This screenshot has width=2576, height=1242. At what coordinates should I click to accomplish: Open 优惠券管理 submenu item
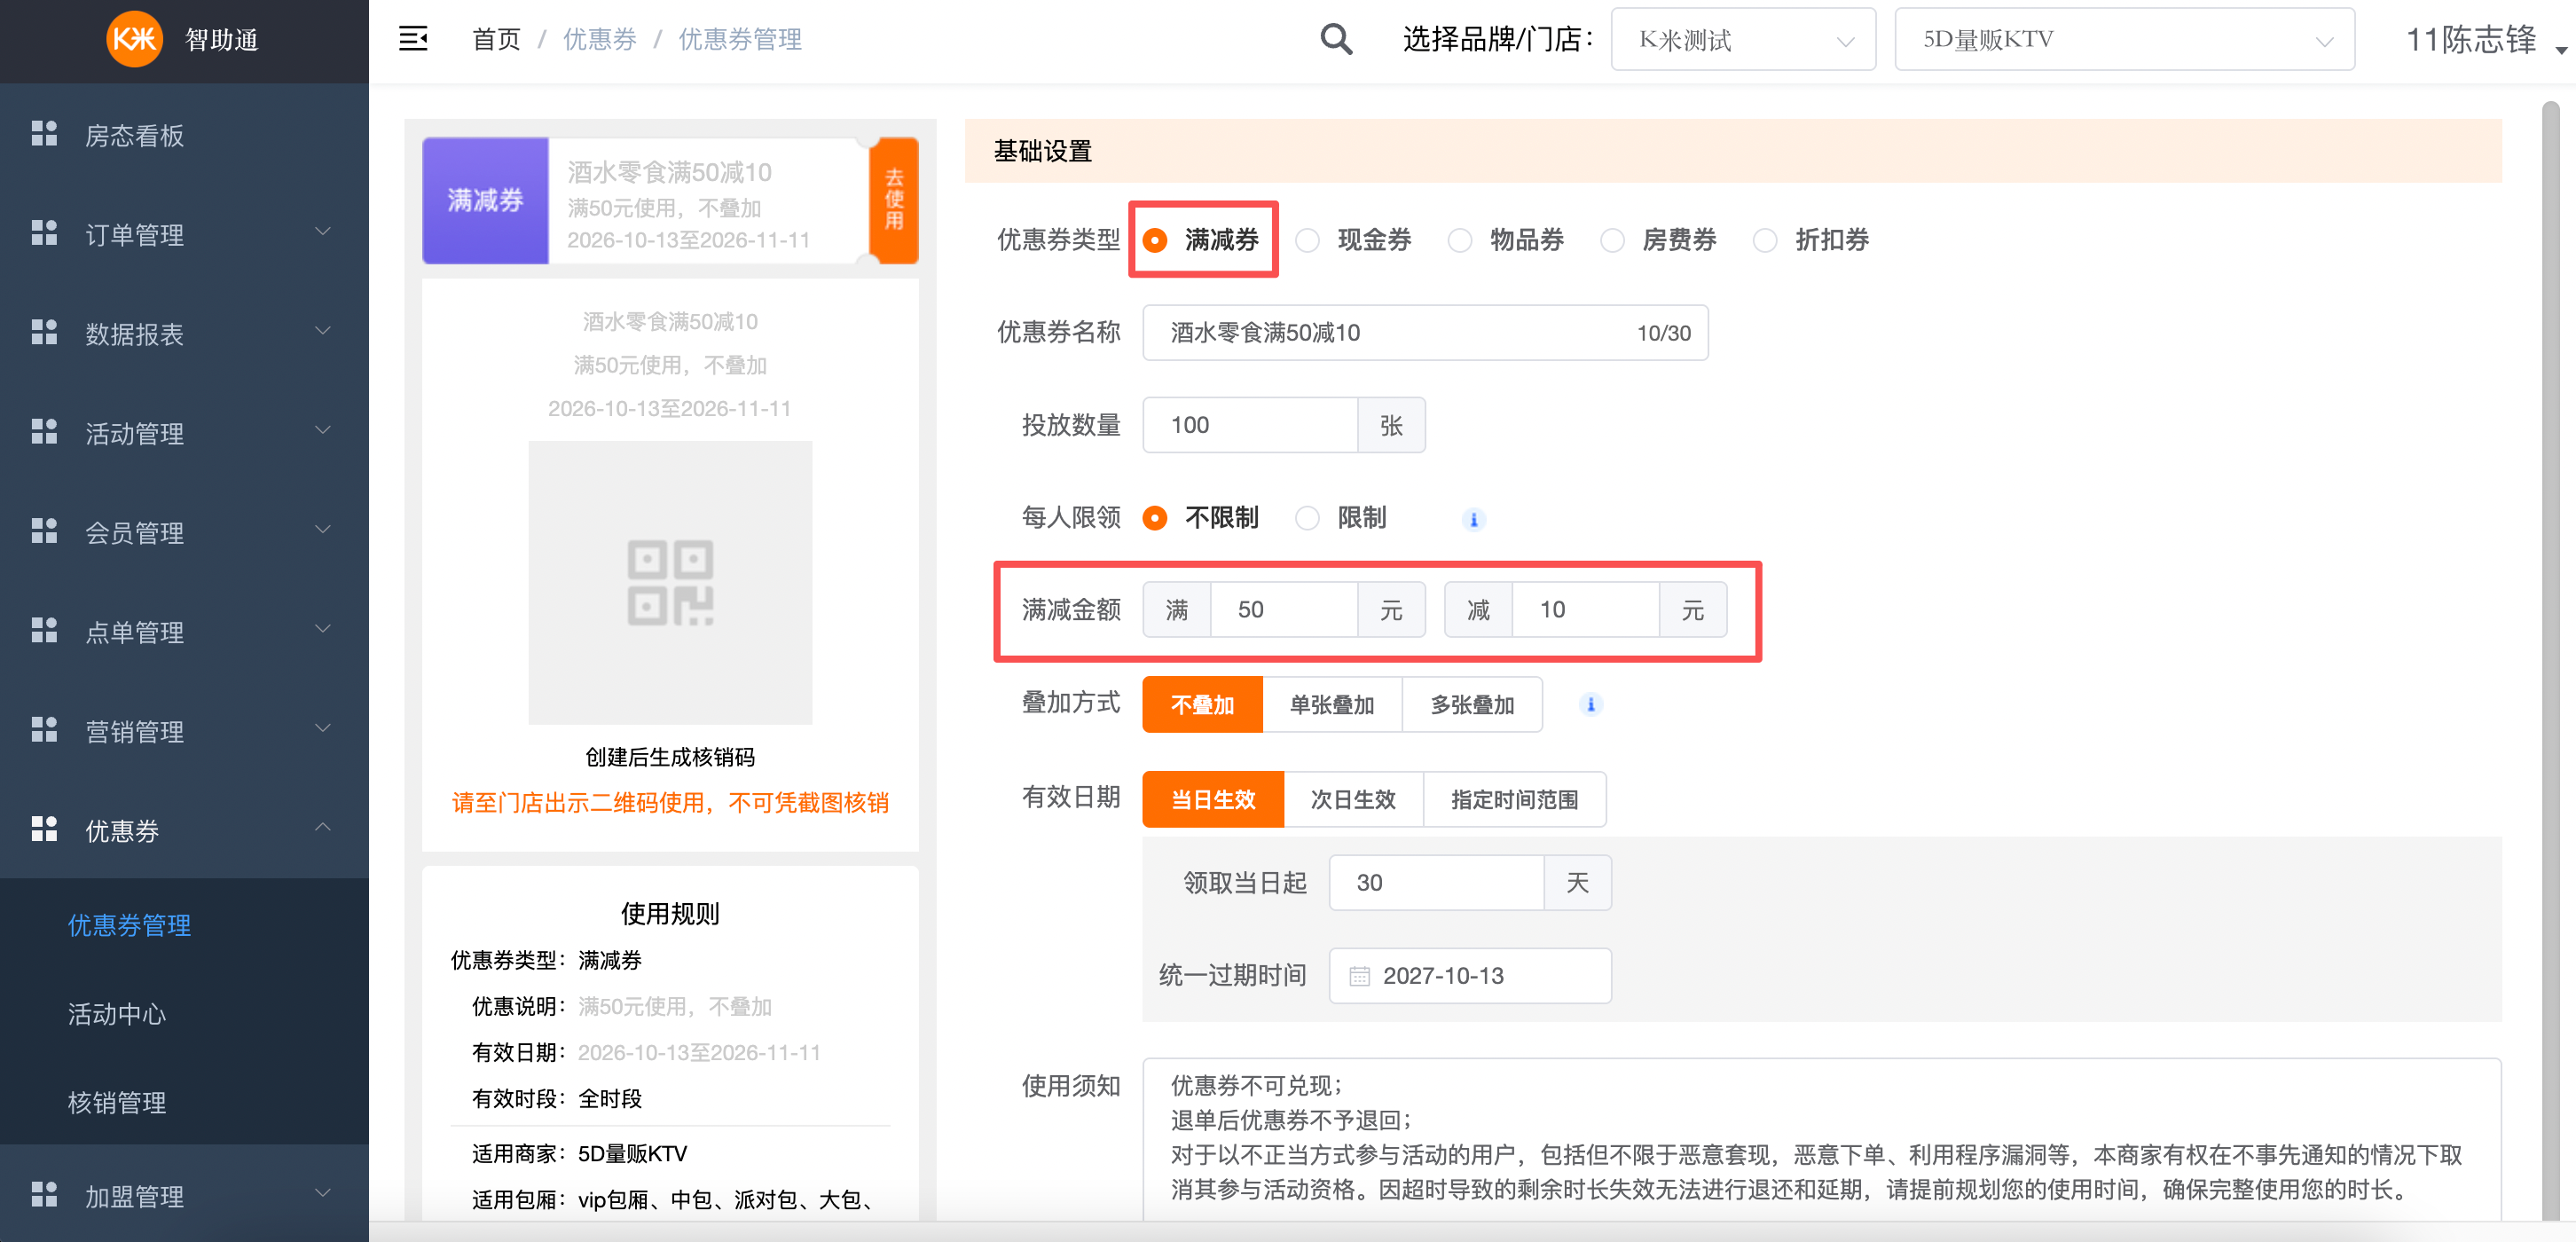(x=129, y=925)
